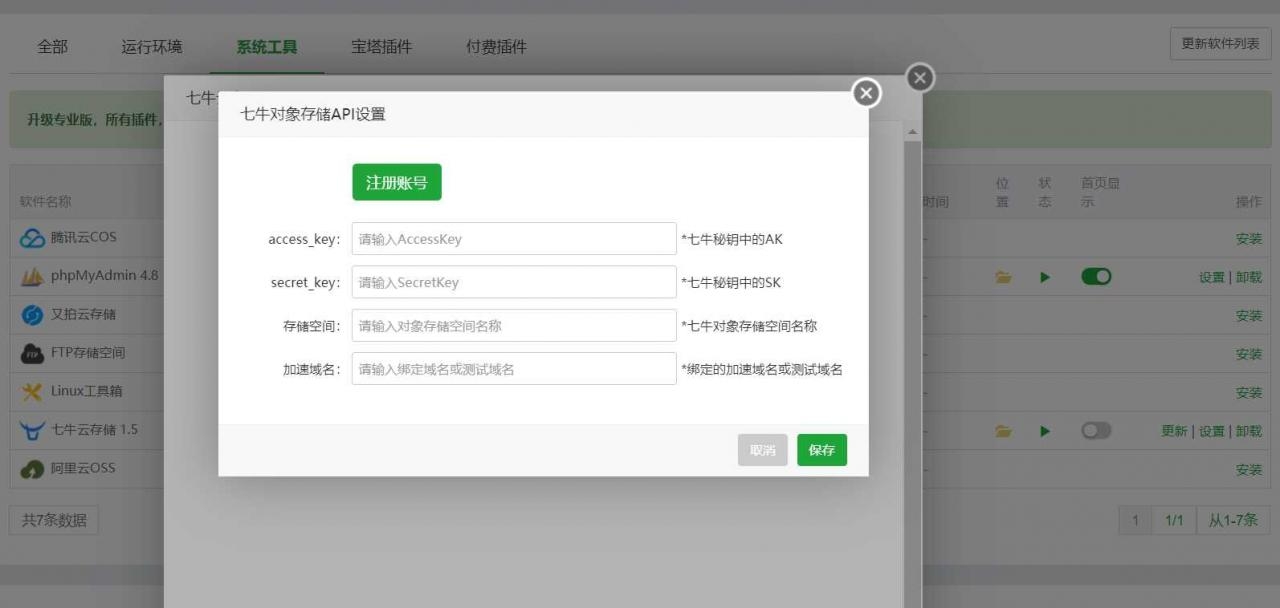The height and width of the screenshot is (608, 1280).
Task: Click the 阿里云OSS icon
Action: 32,469
